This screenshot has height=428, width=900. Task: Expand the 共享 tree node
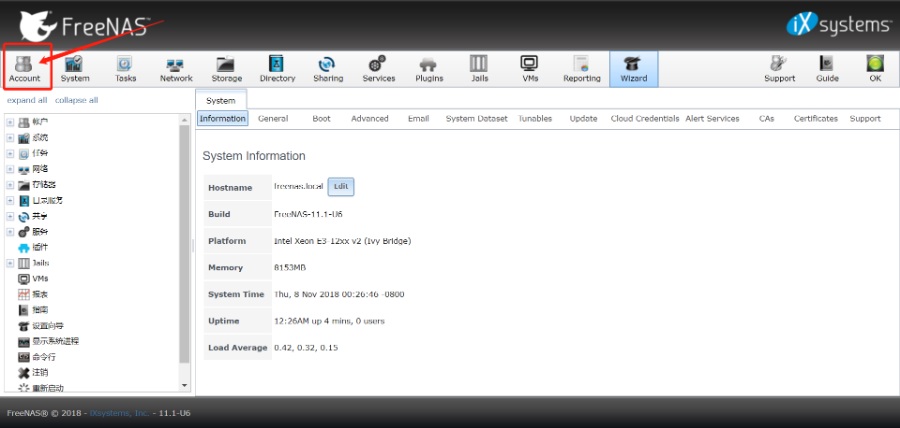click(10, 216)
